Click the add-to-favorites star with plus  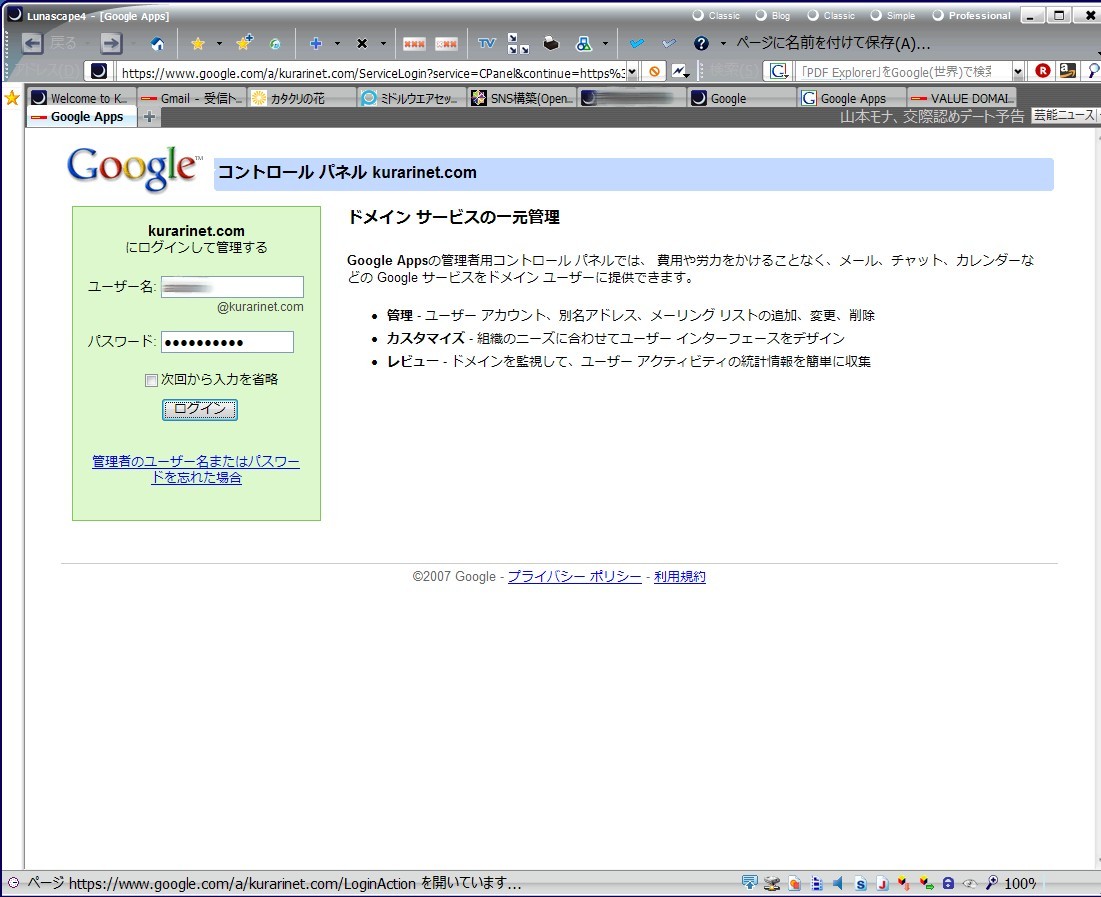(244, 43)
